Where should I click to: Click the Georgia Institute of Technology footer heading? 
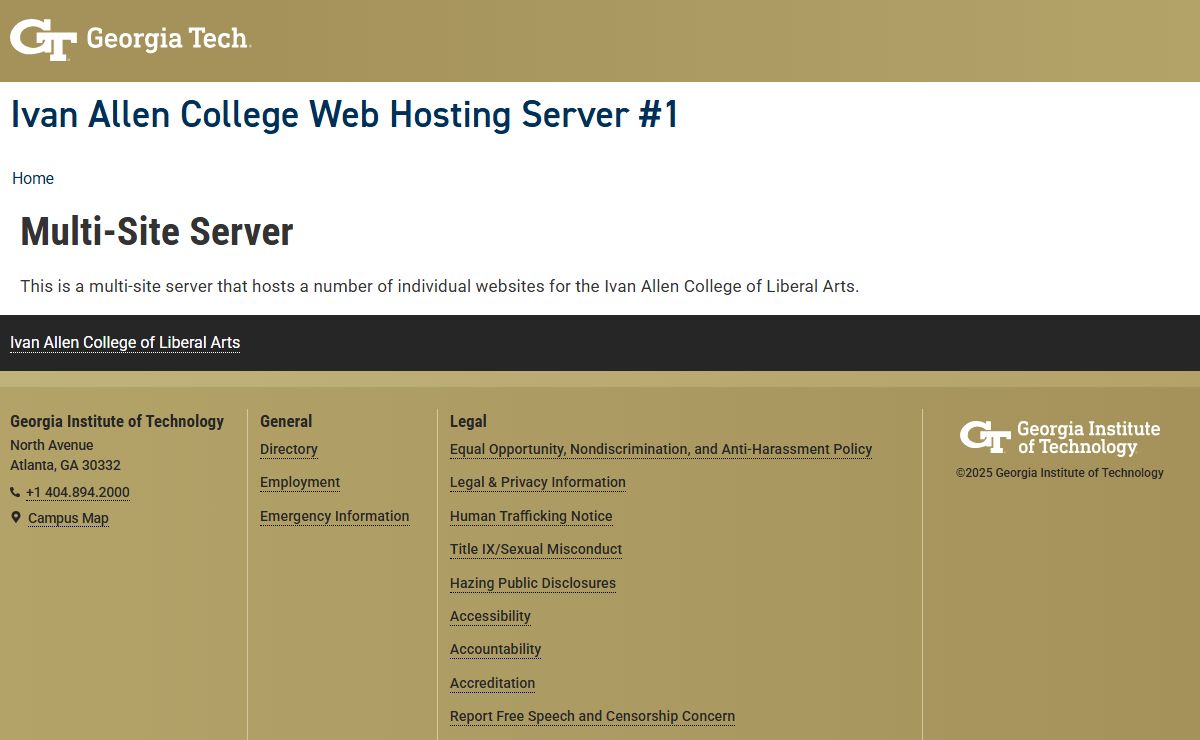coord(117,421)
